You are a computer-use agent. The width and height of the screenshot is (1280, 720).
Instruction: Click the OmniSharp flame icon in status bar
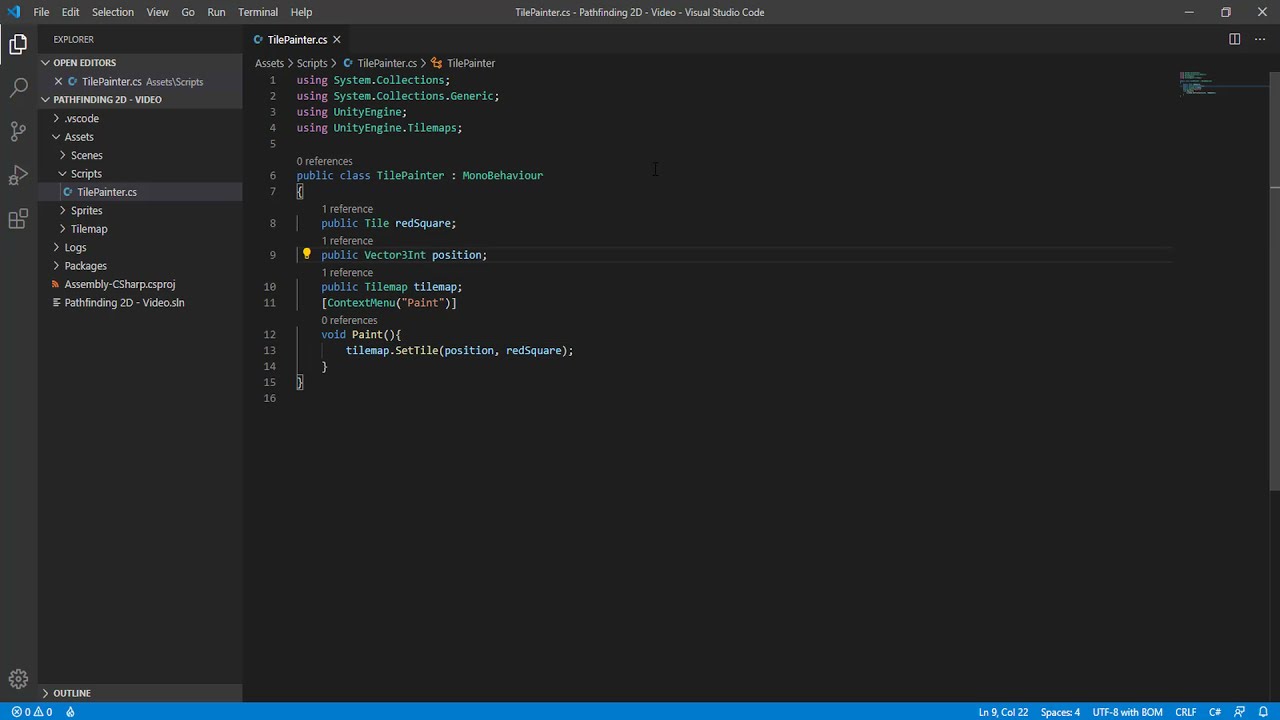[70, 712]
